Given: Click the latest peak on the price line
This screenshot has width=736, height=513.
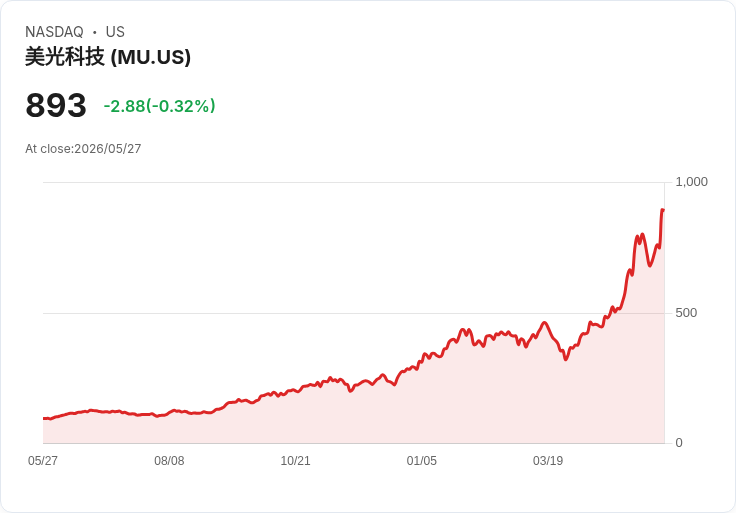Looking at the screenshot, I should point(662,210).
